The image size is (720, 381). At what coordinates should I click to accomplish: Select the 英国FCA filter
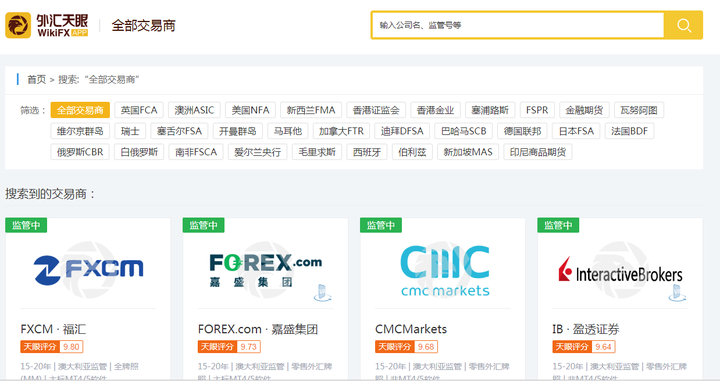point(139,110)
